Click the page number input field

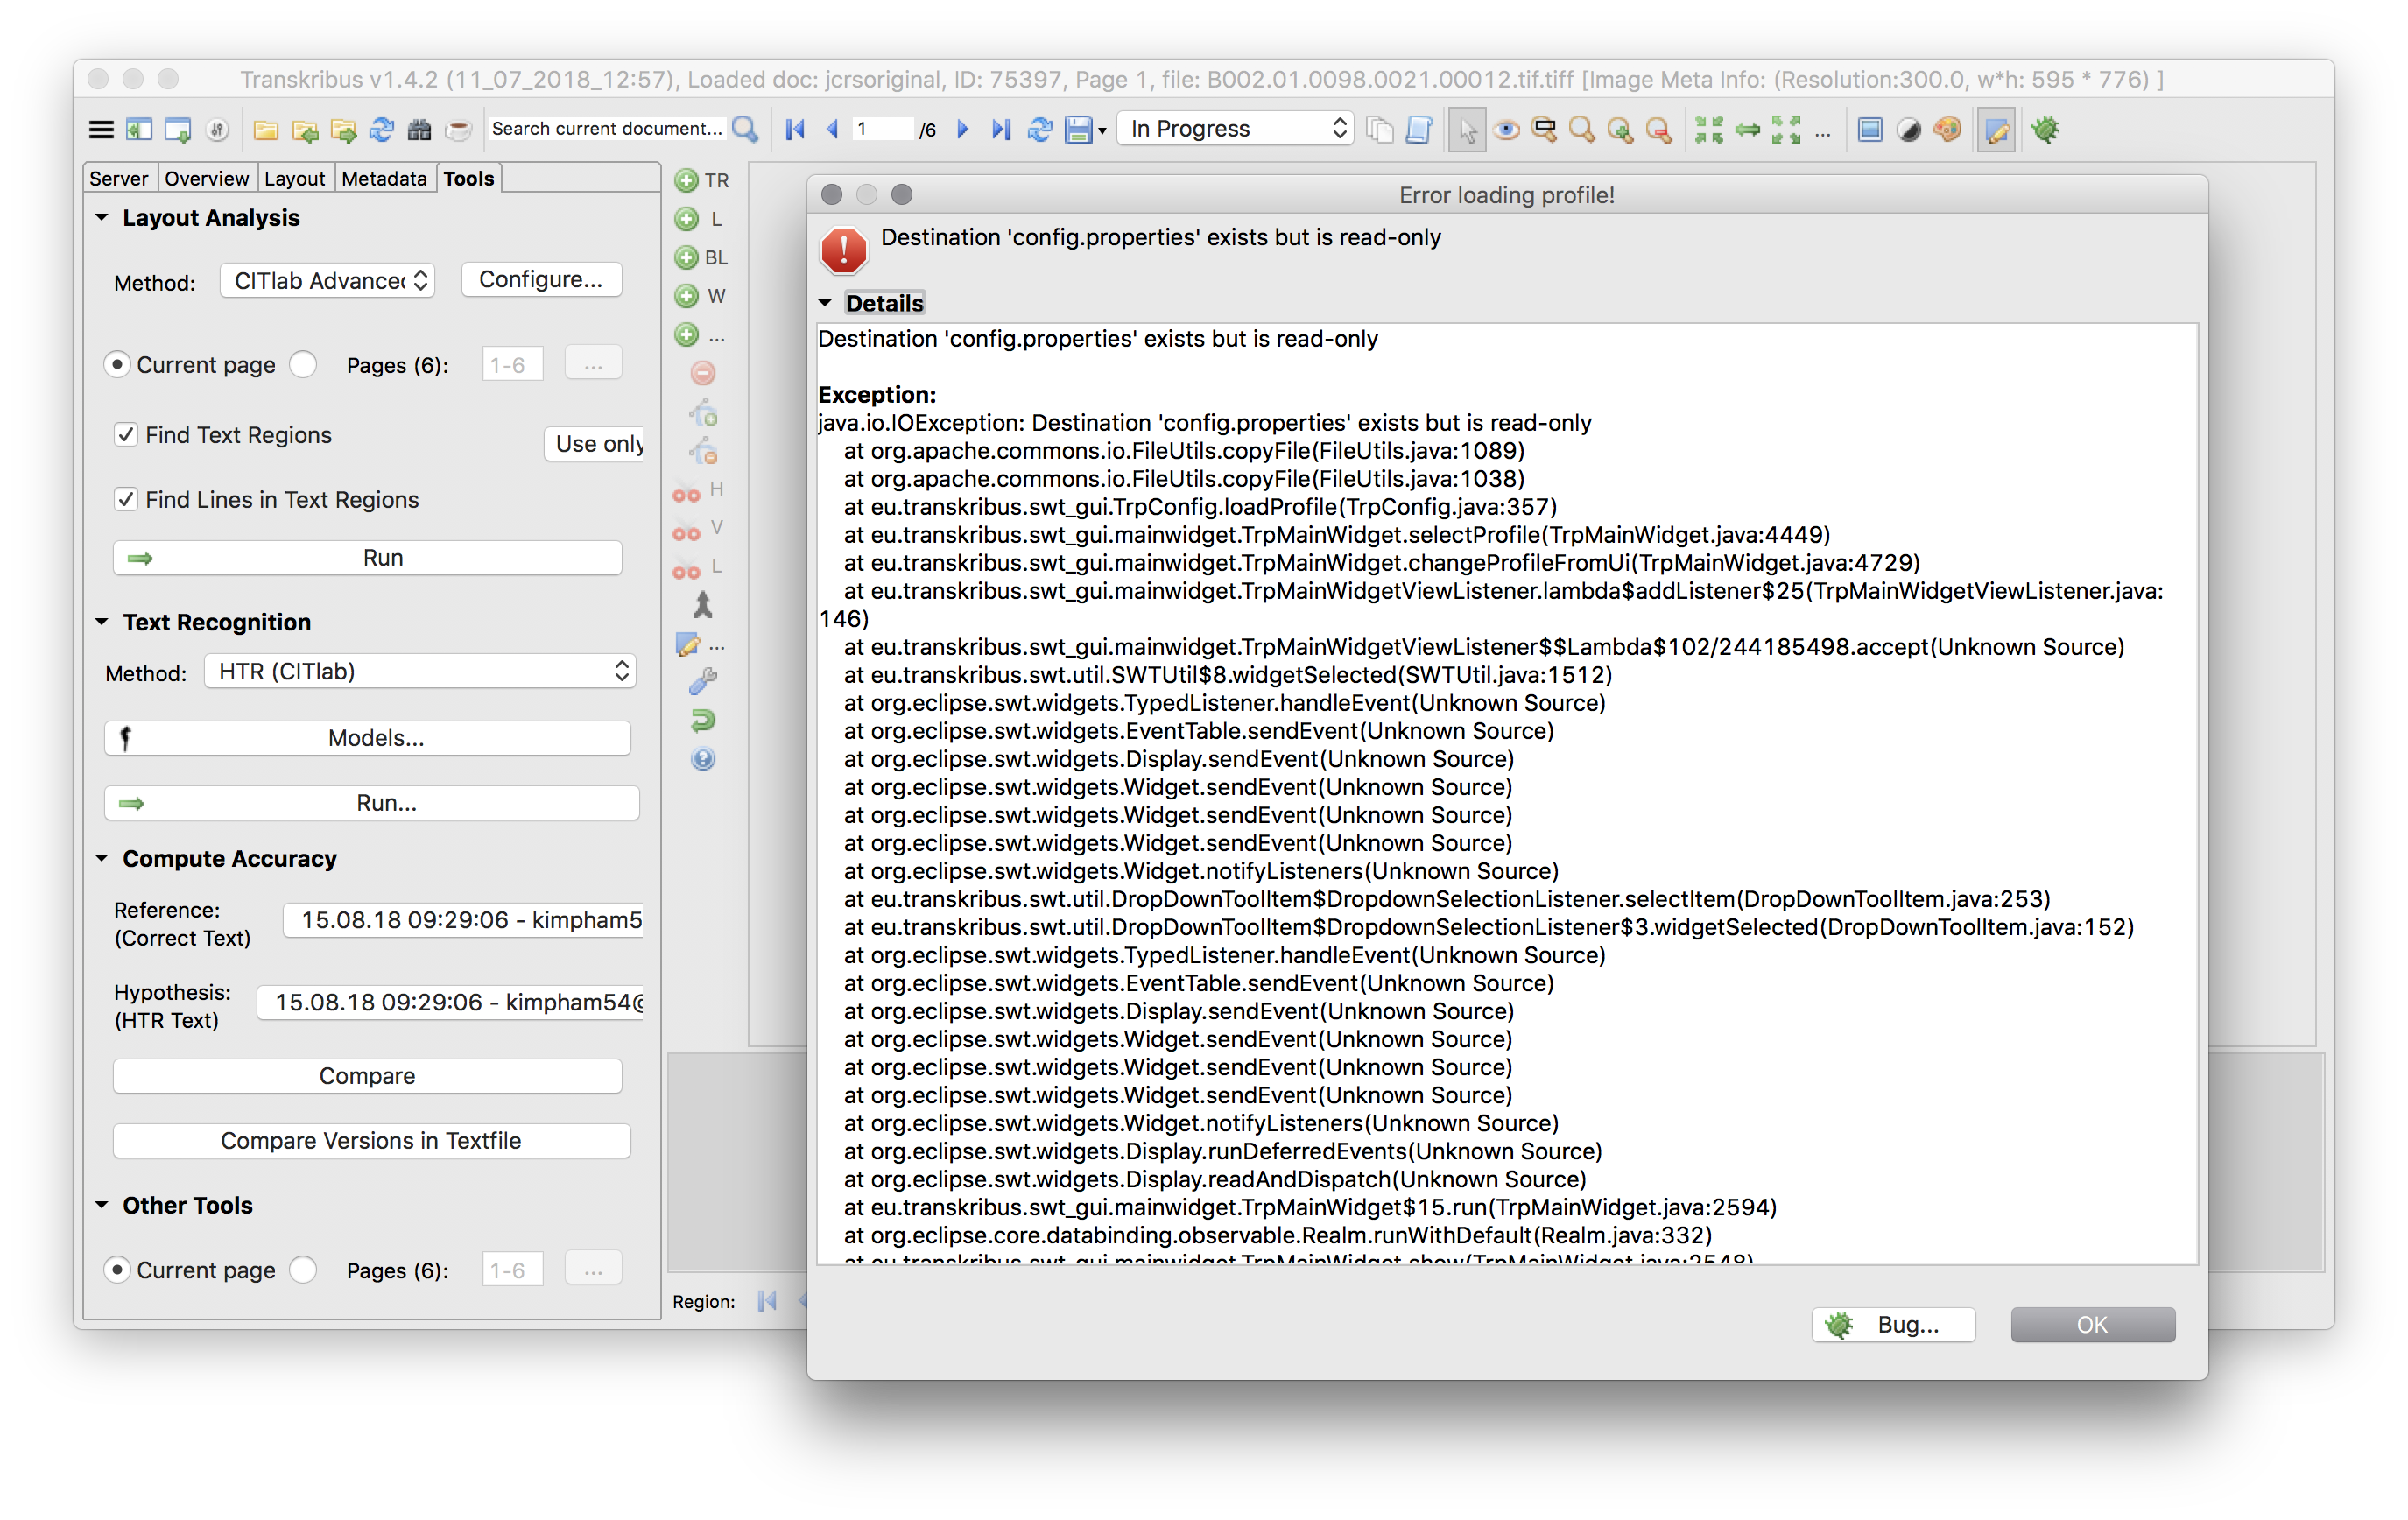pyautogui.click(x=884, y=128)
